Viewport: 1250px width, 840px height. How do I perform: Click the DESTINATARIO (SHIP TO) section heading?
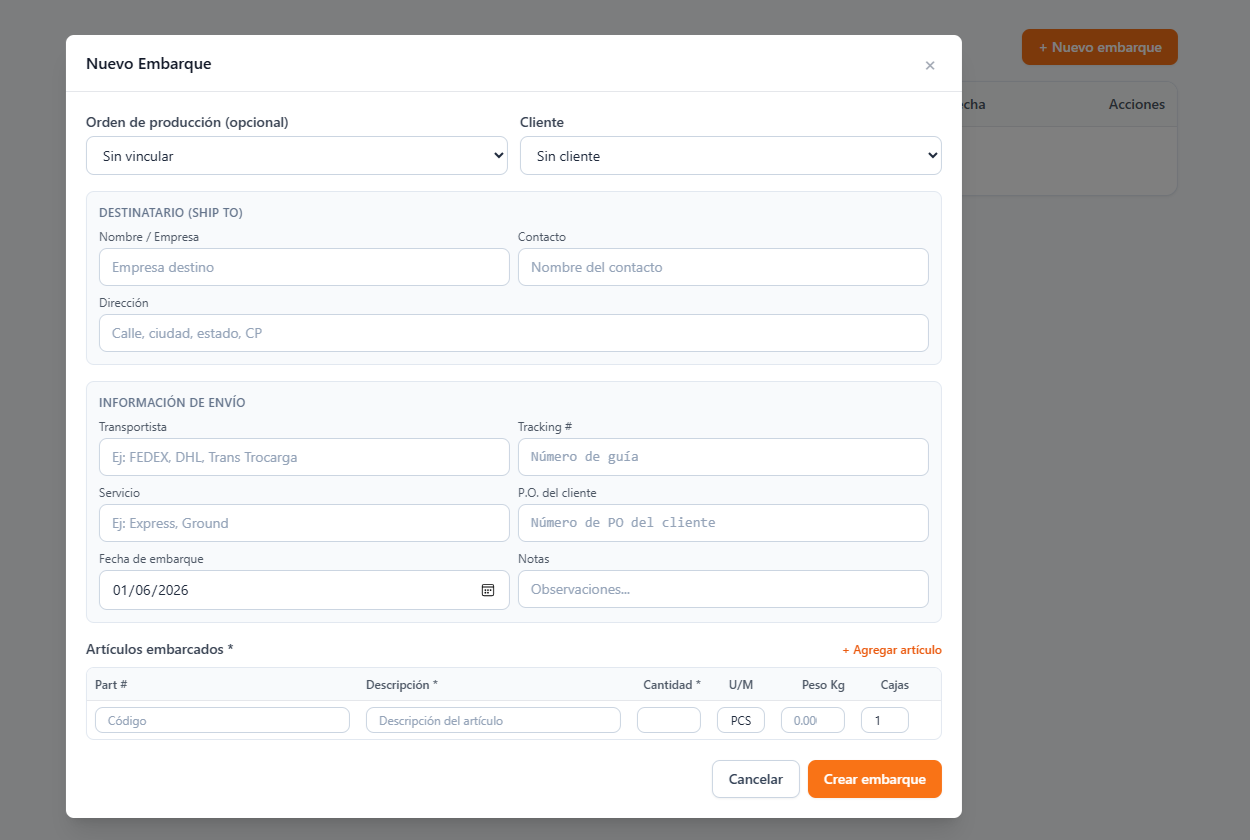[171, 213]
